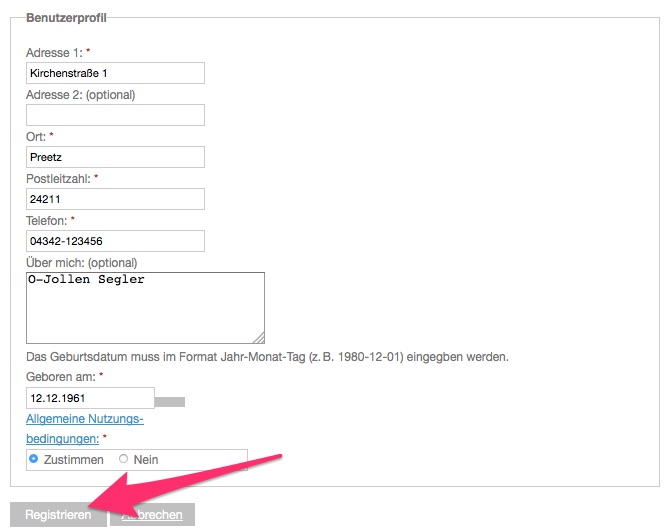Click the 'Postleitzahl:' label text
The image size is (668, 532).
click(x=58, y=178)
